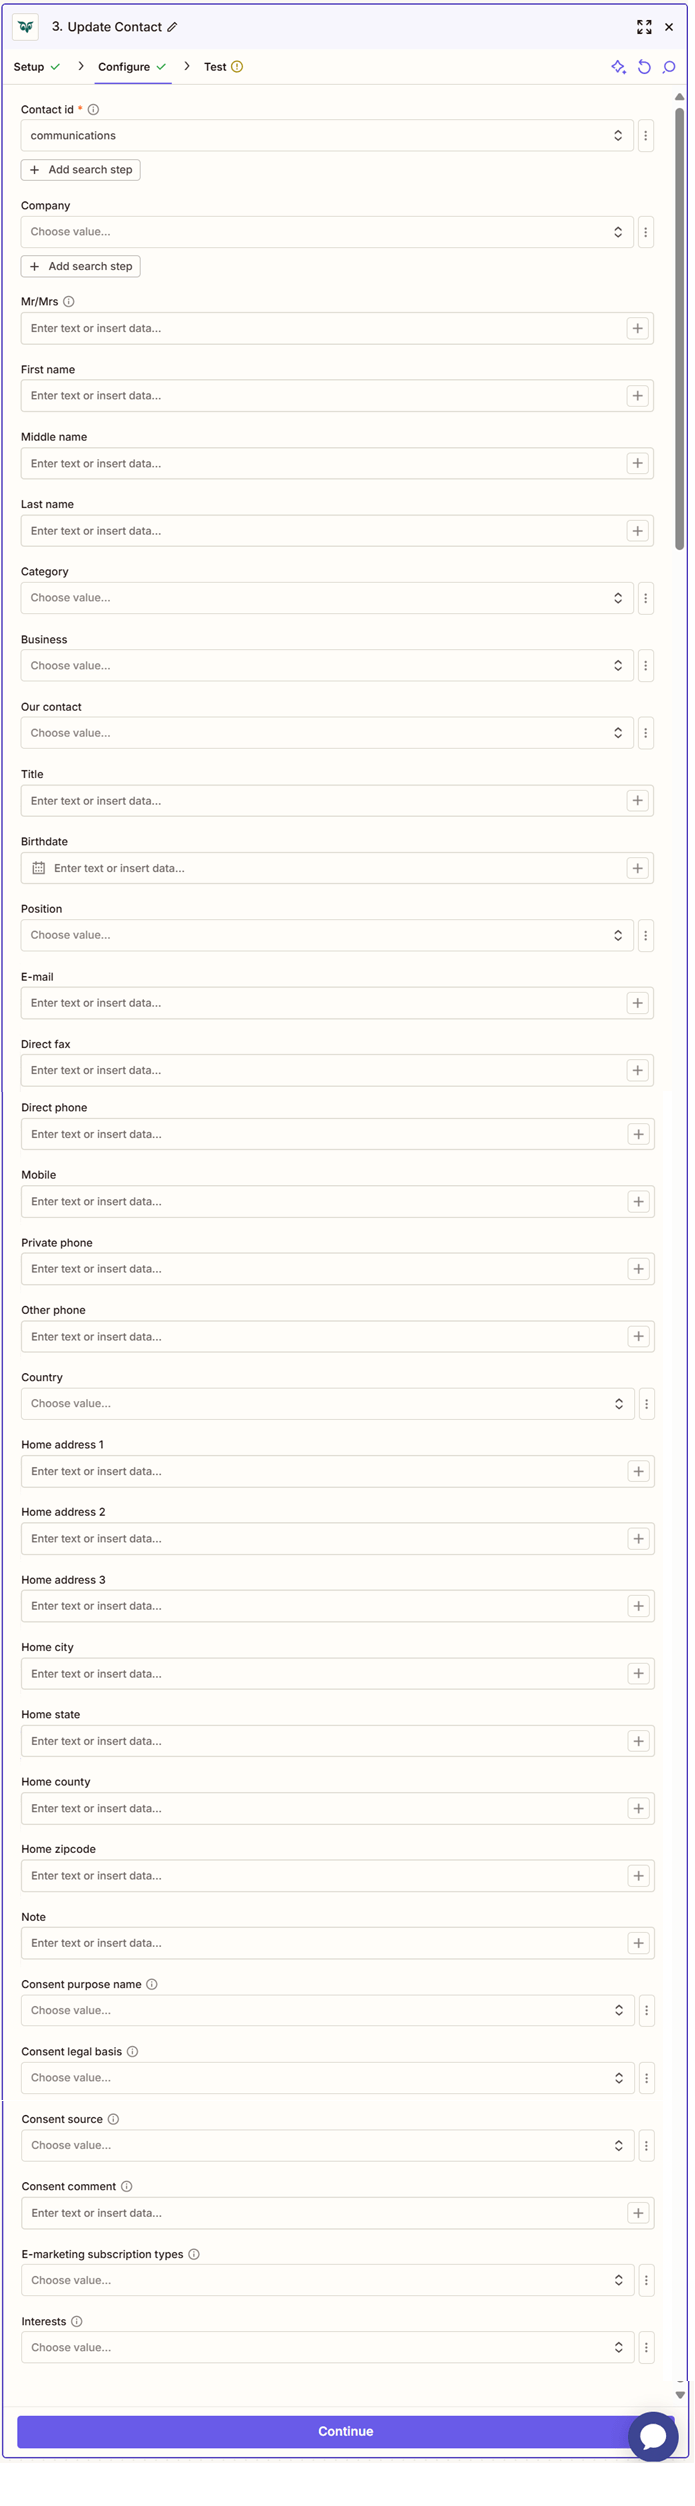
Task: Open the three-dot menu next to Contact id
Action: (646, 135)
